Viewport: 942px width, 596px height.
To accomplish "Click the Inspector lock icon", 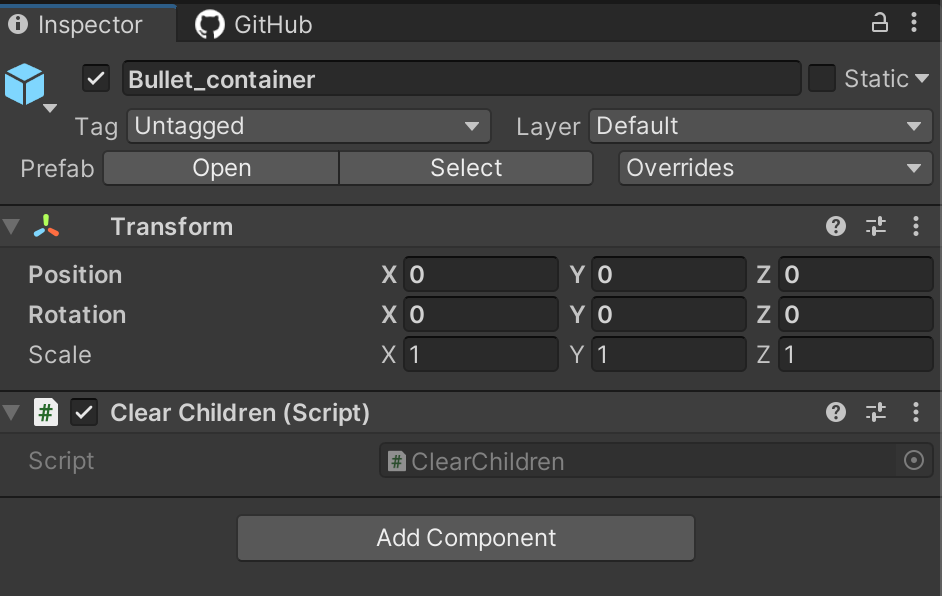I will 880,23.
